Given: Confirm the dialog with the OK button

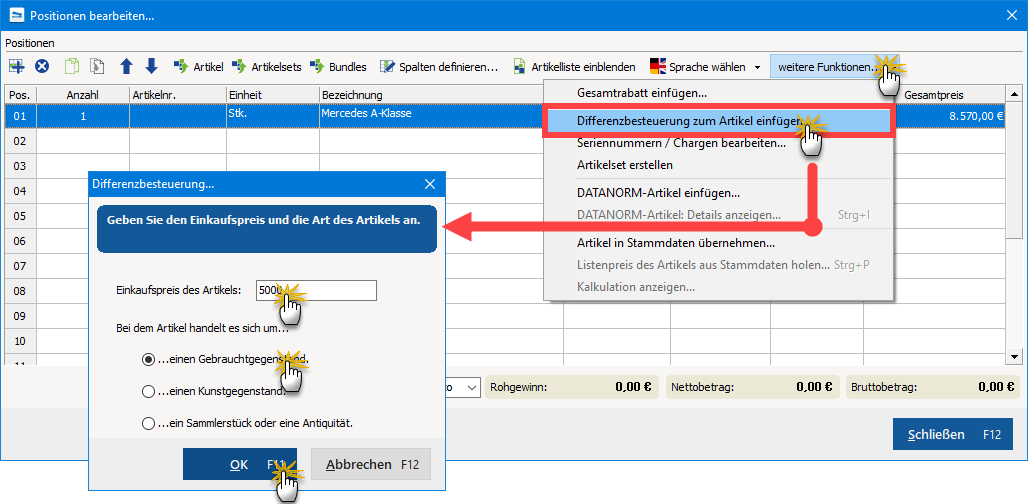Looking at the screenshot, I should click(239, 464).
